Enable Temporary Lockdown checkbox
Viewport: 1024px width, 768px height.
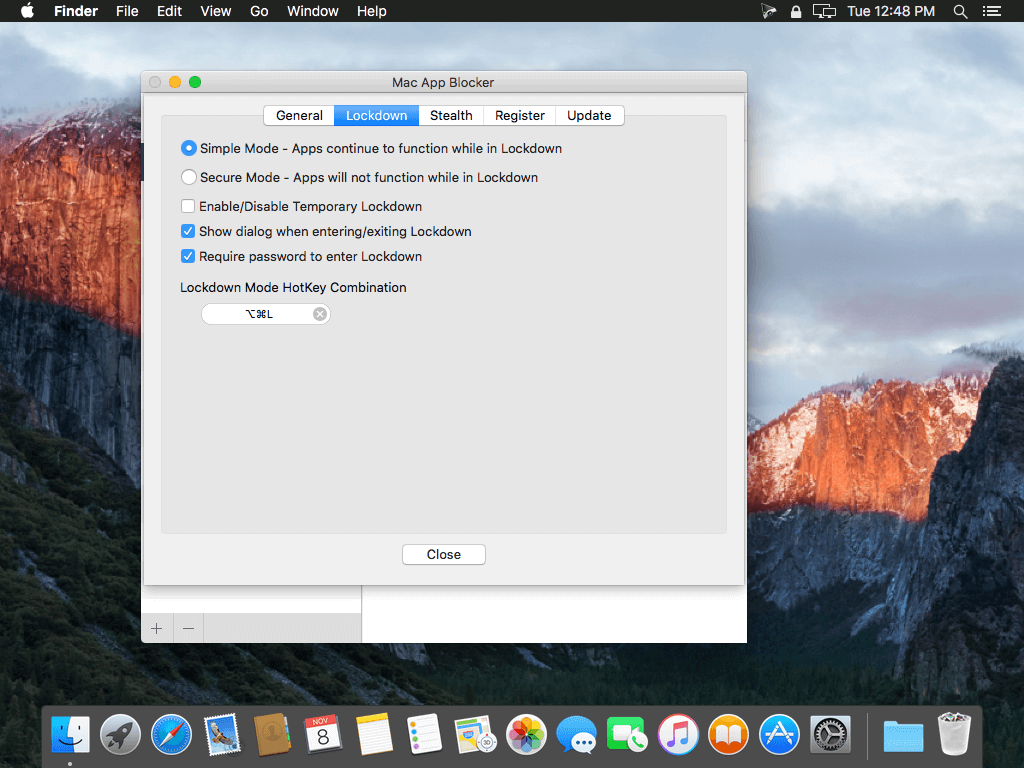pyautogui.click(x=188, y=206)
